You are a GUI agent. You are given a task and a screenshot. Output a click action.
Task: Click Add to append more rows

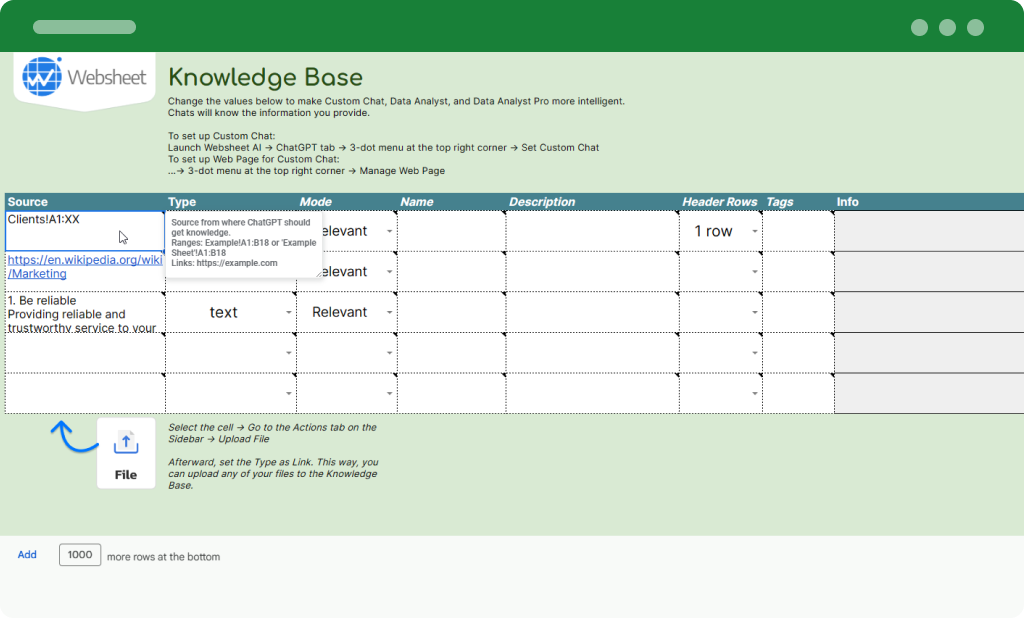coord(27,555)
